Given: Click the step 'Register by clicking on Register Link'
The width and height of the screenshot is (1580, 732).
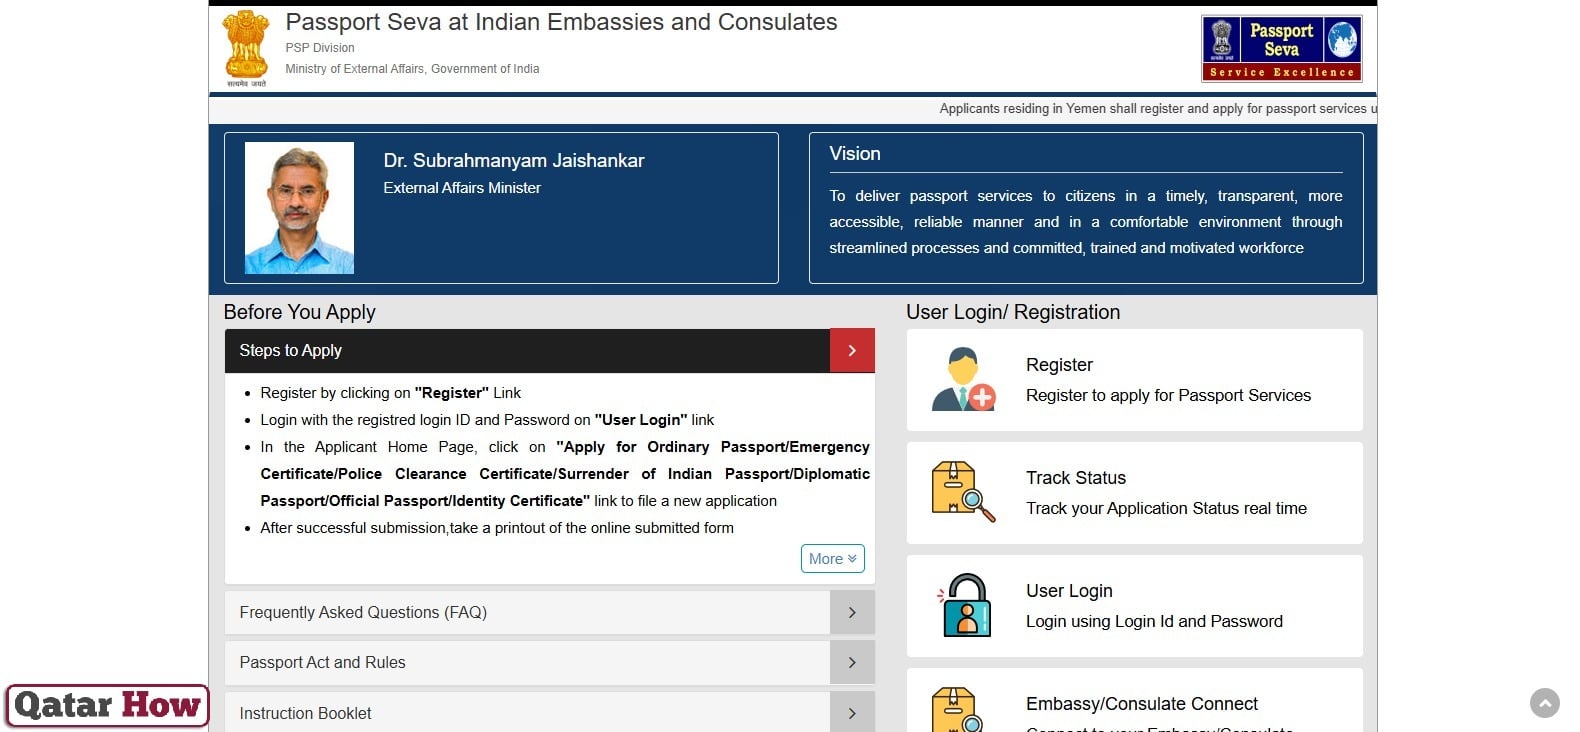Looking at the screenshot, I should point(391,393).
